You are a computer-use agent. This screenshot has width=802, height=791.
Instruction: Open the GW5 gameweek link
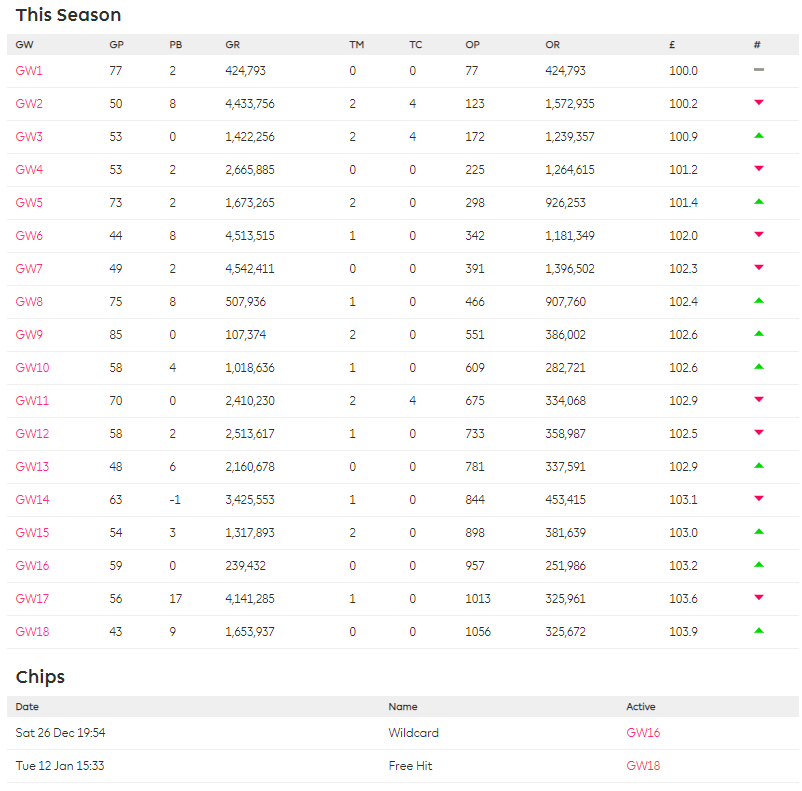point(29,203)
